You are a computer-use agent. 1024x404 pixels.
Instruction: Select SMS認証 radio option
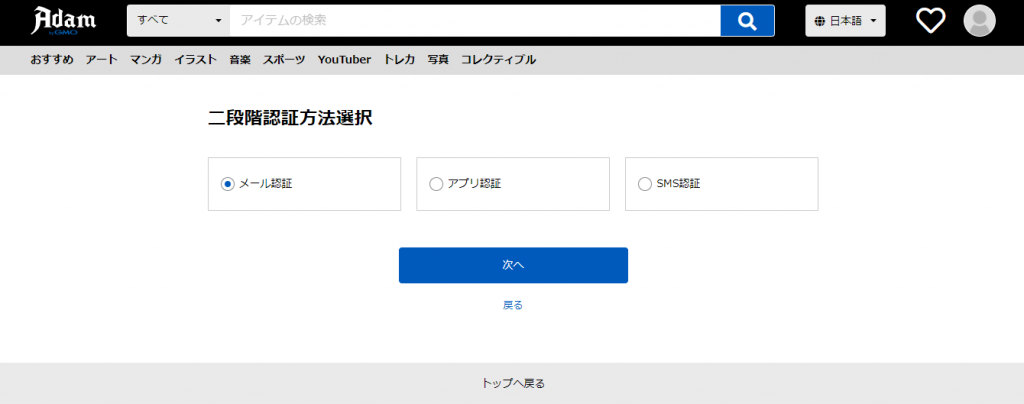click(x=644, y=184)
